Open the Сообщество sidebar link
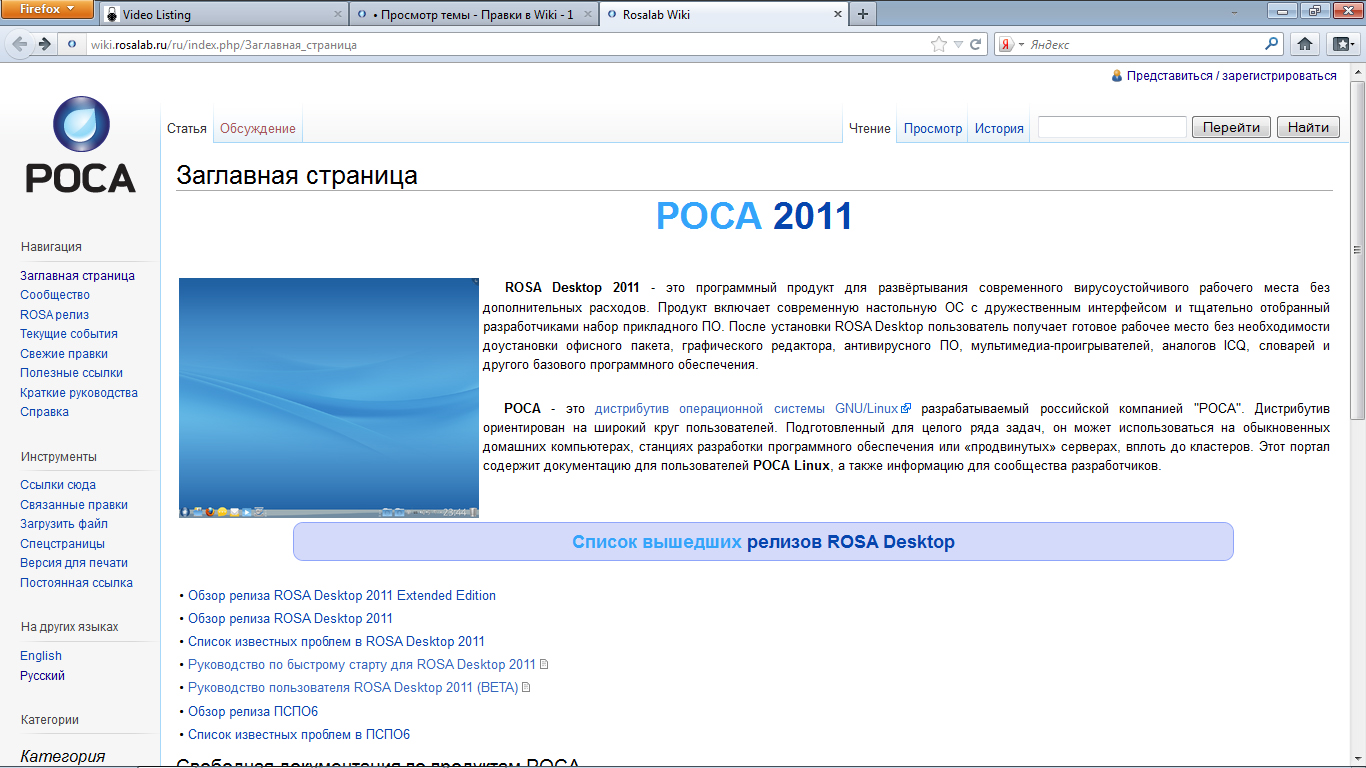Screen dimensions: 1366x768 [x=55, y=295]
